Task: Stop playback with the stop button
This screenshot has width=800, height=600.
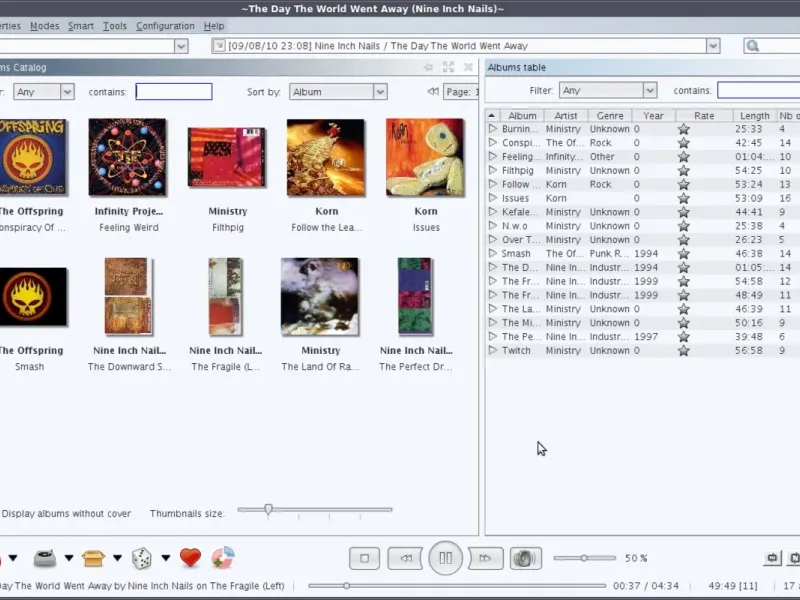Action: click(365, 558)
